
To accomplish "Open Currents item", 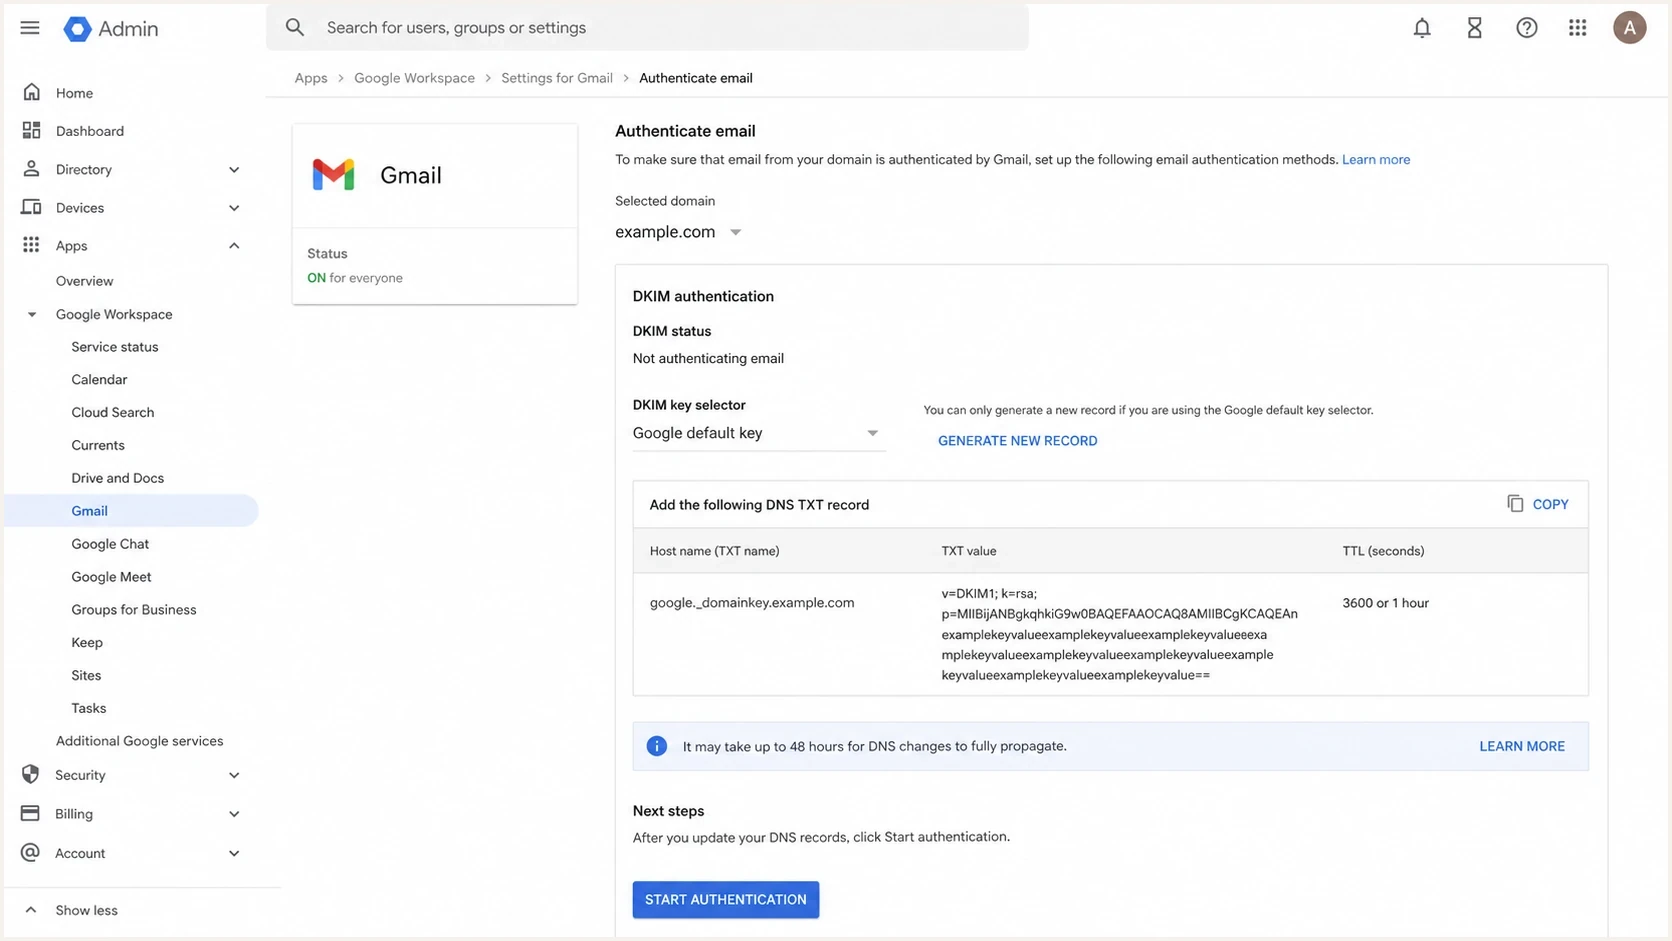I will (x=98, y=445).
